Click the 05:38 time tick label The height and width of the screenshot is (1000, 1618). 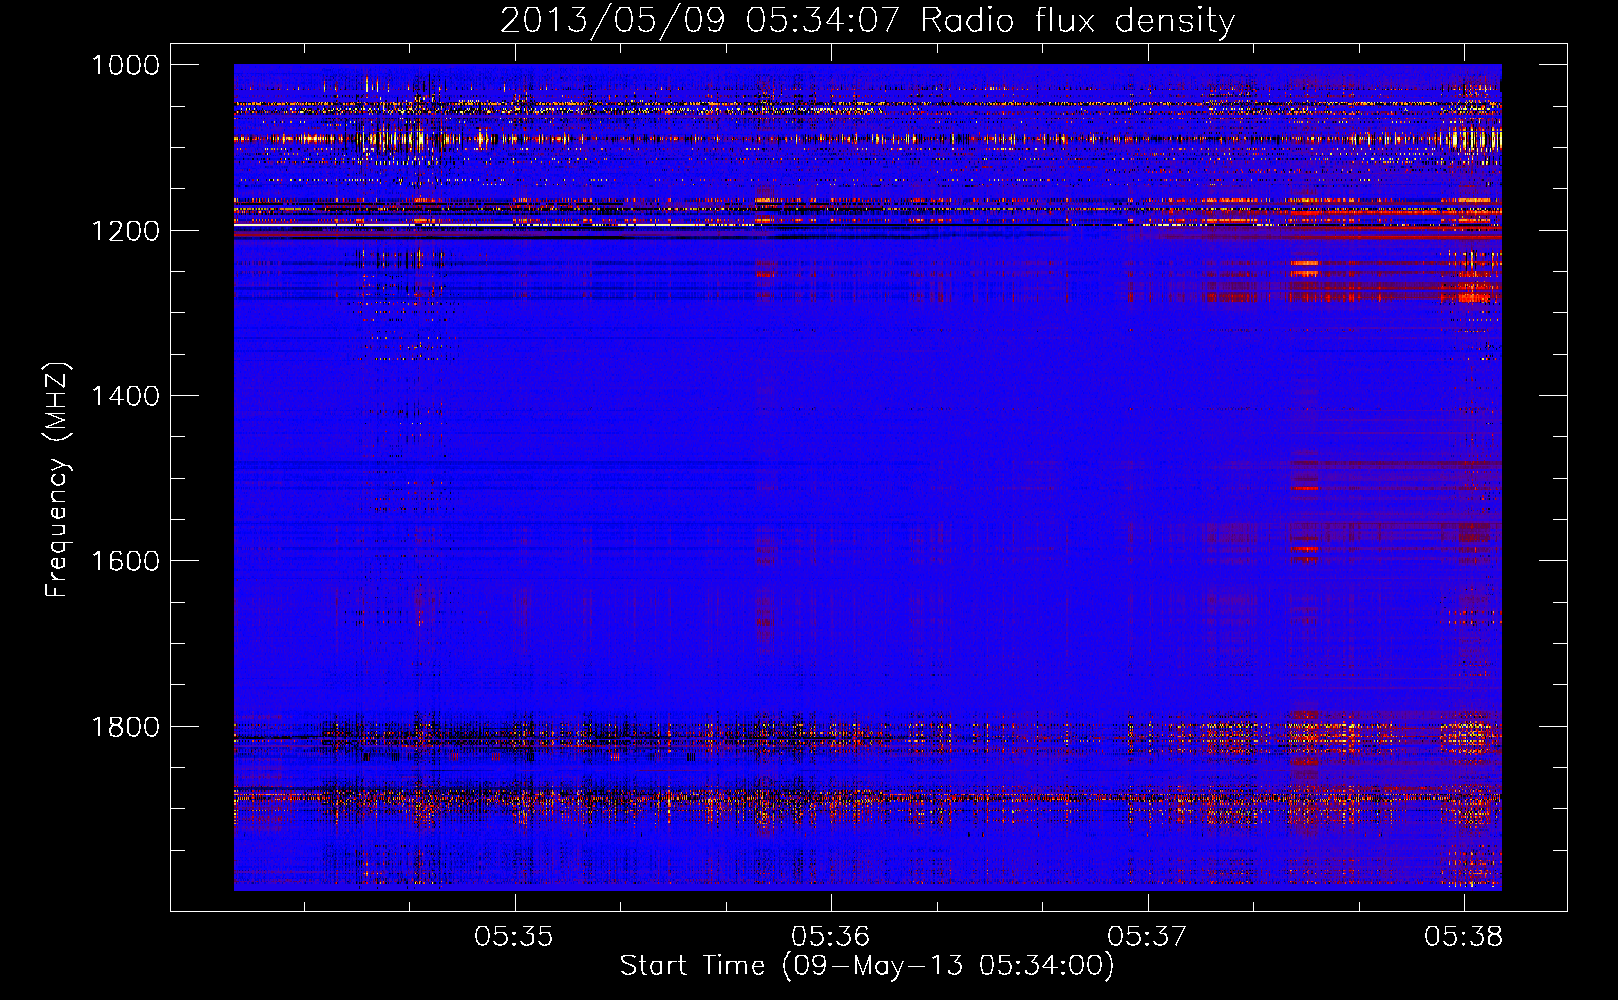click(1464, 937)
